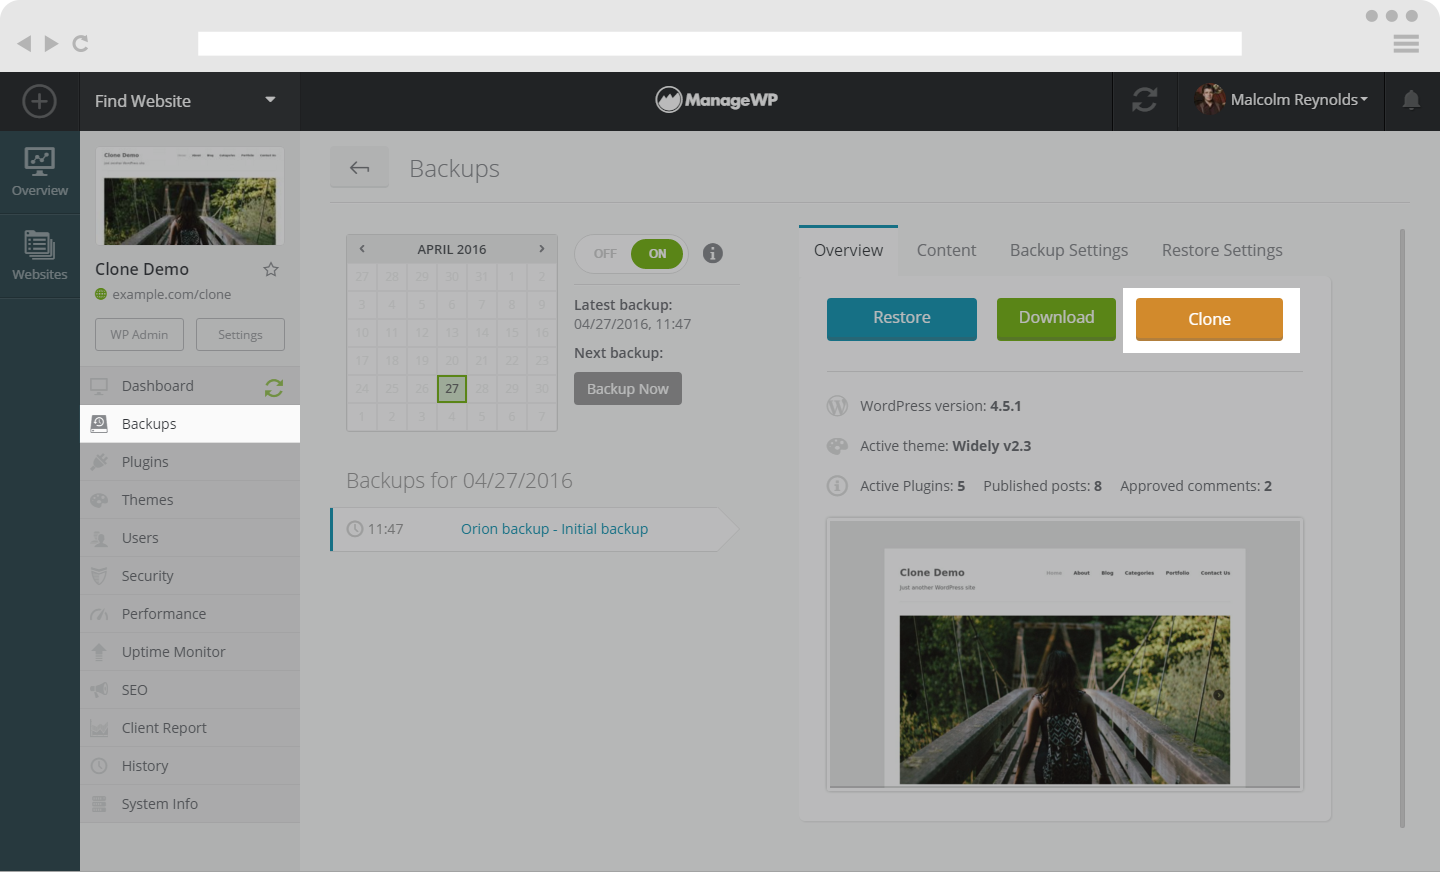1440x872 pixels.
Task: Go to previous month in calendar
Action: point(362,249)
